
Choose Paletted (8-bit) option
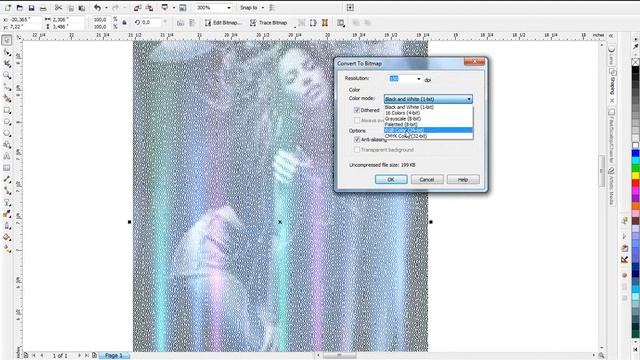pyautogui.click(x=428, y=124)
